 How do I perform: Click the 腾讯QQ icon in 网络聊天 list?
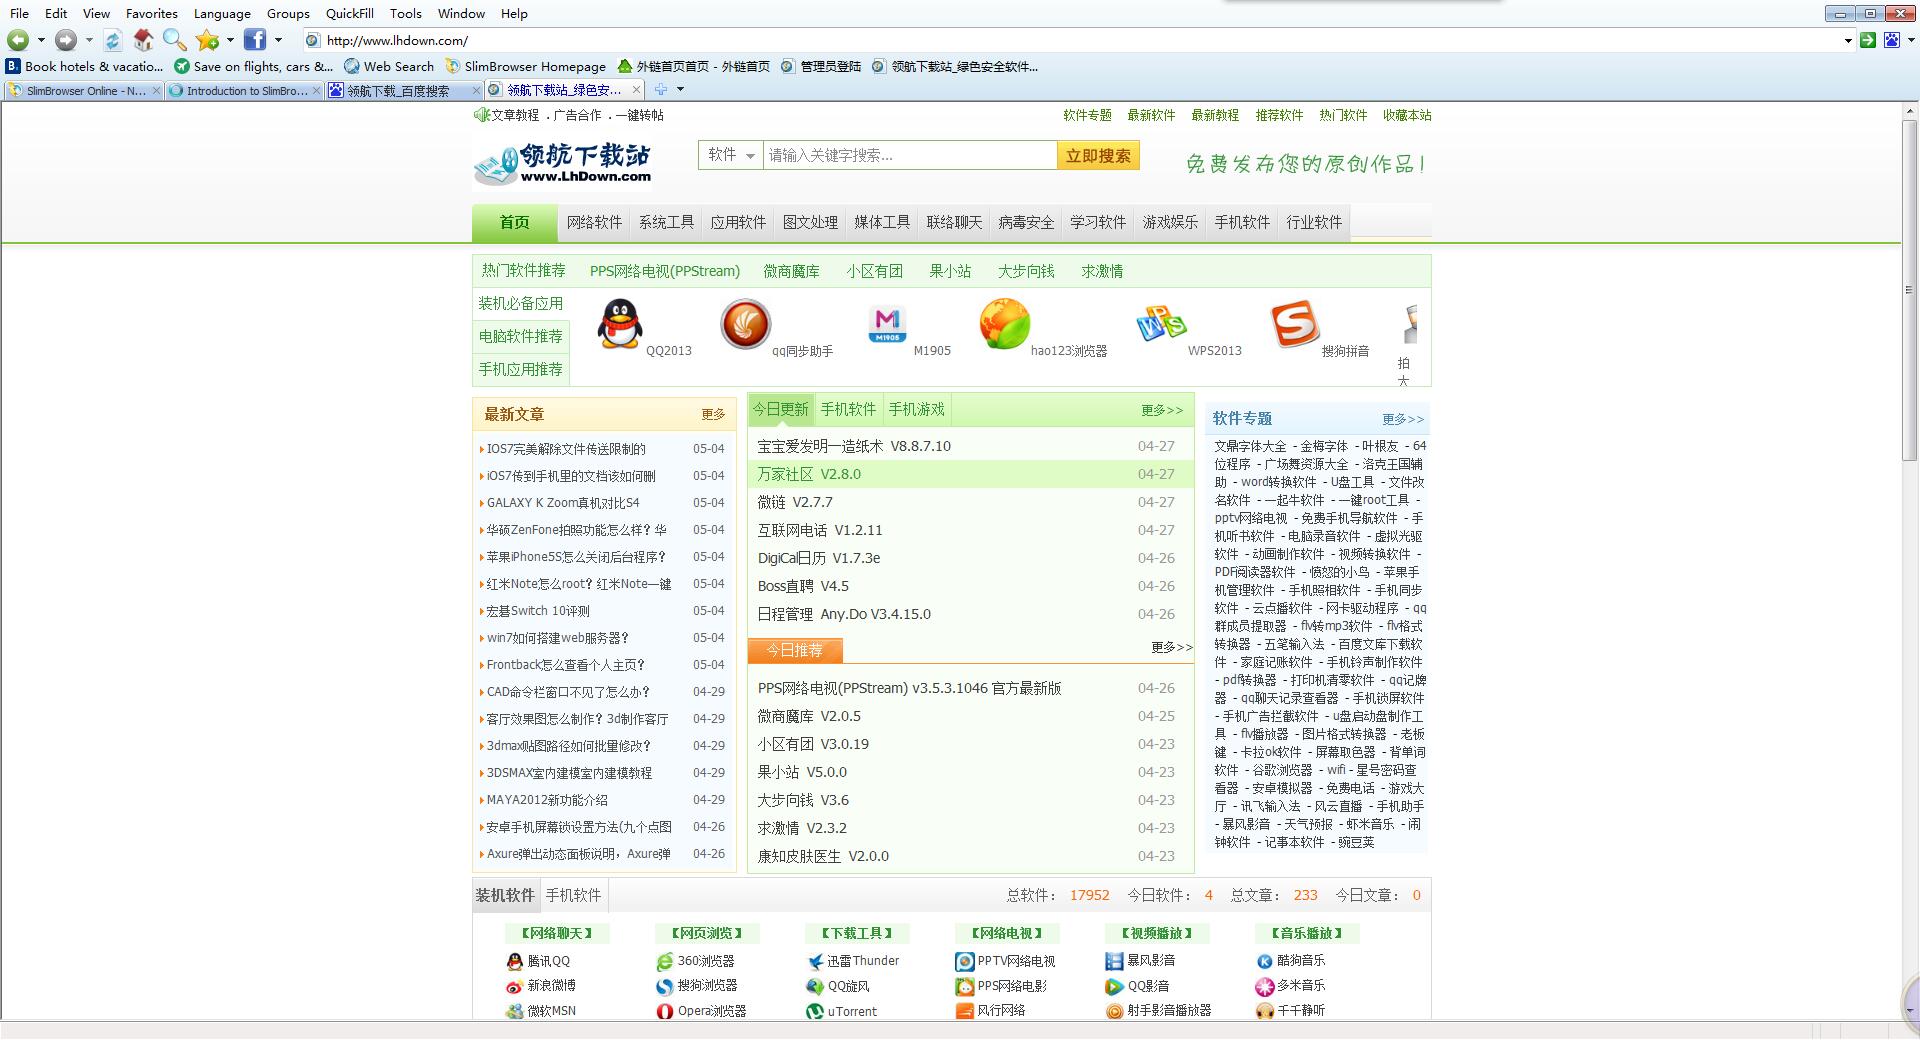[x=515, y=961]
